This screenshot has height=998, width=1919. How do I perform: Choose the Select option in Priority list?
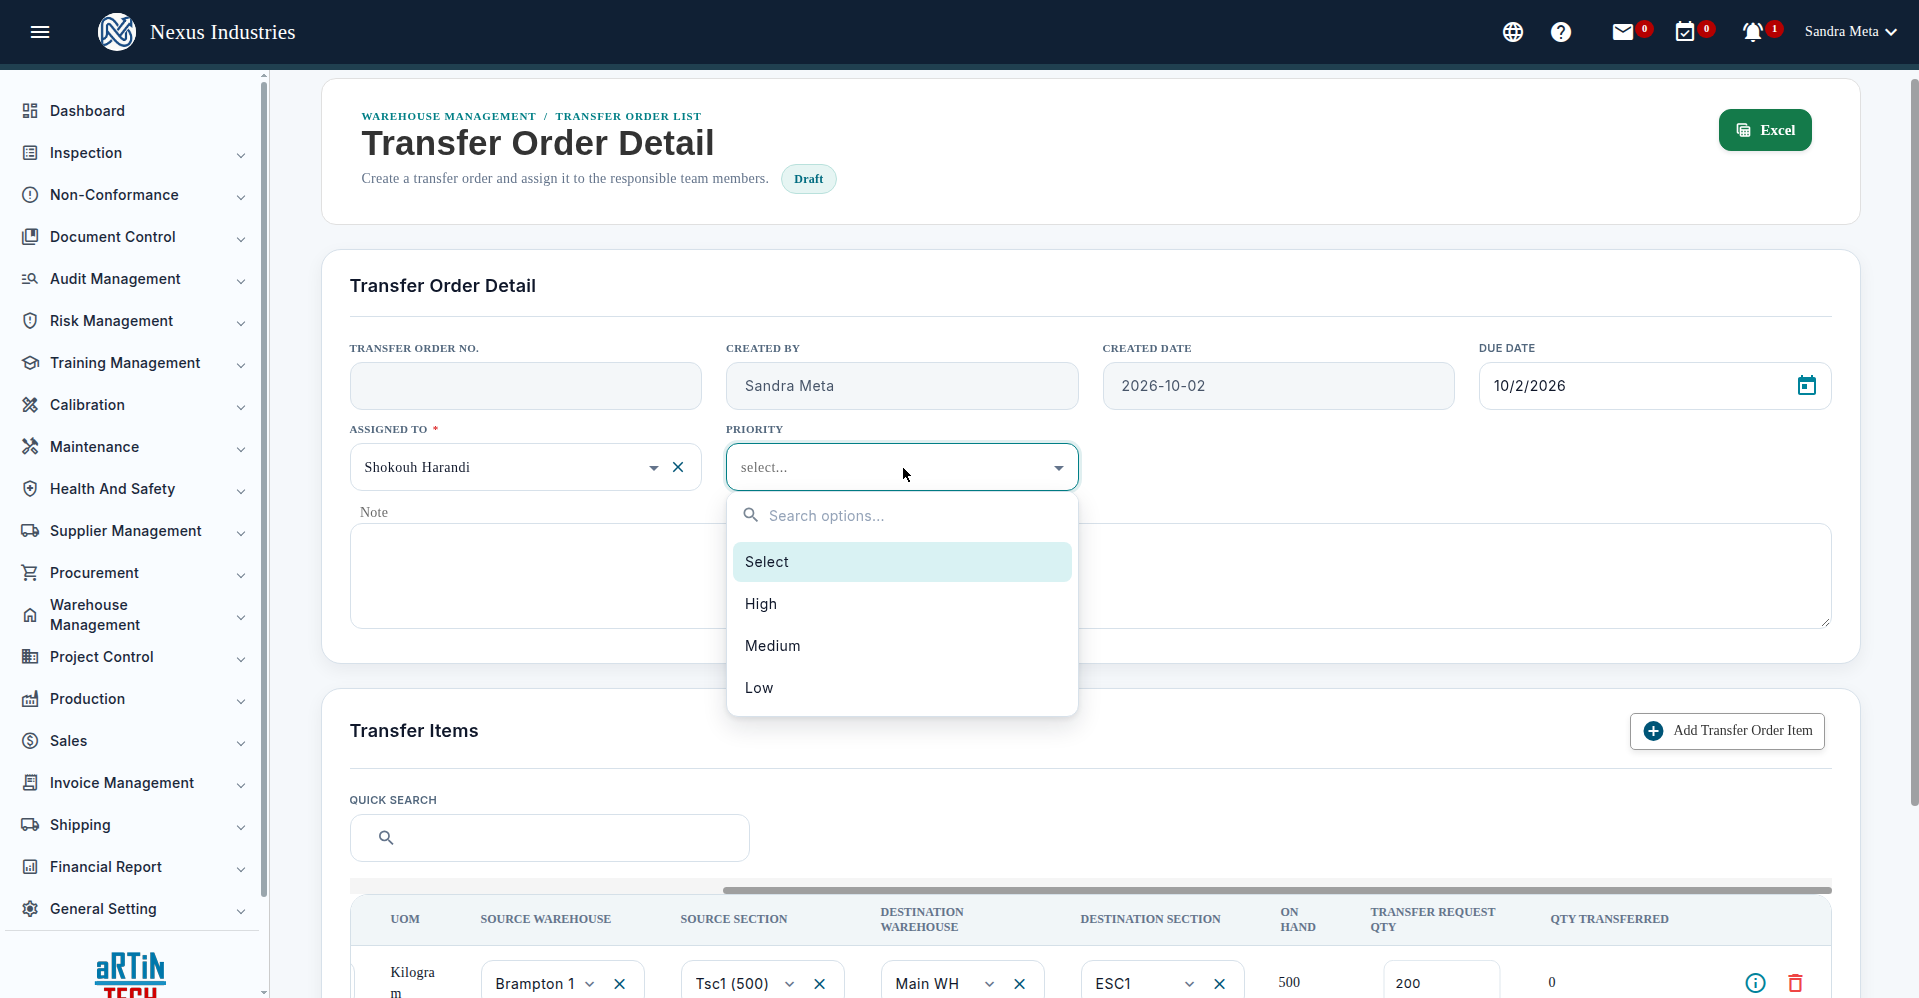tap(902, 562)
